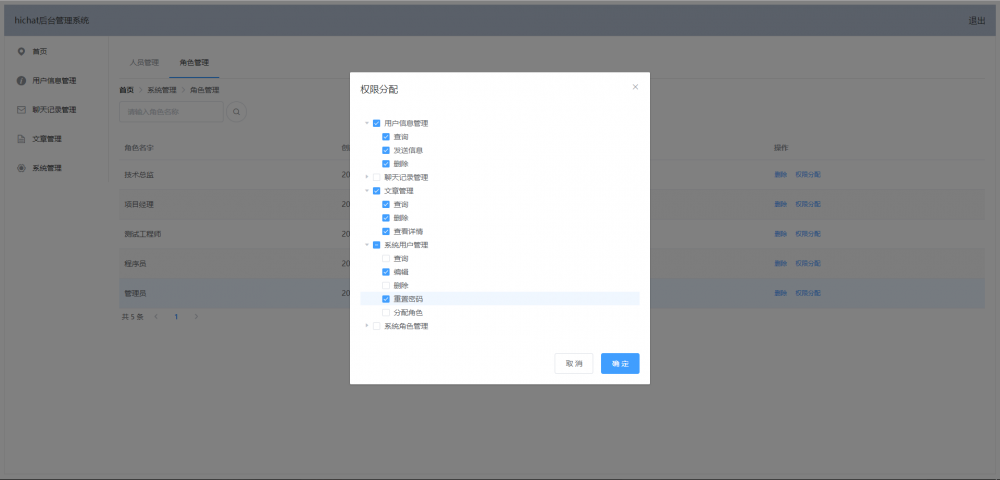Check the 分配角色 checkbox
This screenshot has height=480, width=1000.
coord(386,312)
